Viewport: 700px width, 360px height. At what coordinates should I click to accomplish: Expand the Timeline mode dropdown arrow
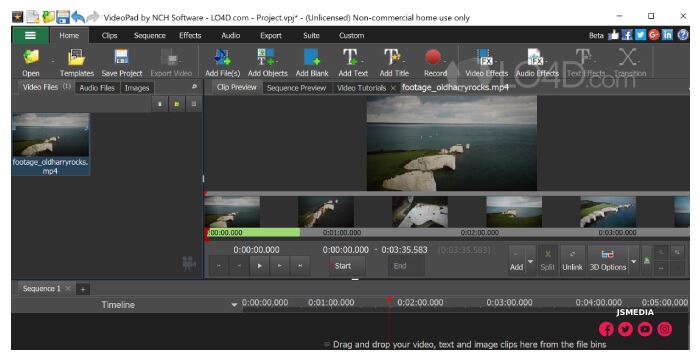click(234, 305)
